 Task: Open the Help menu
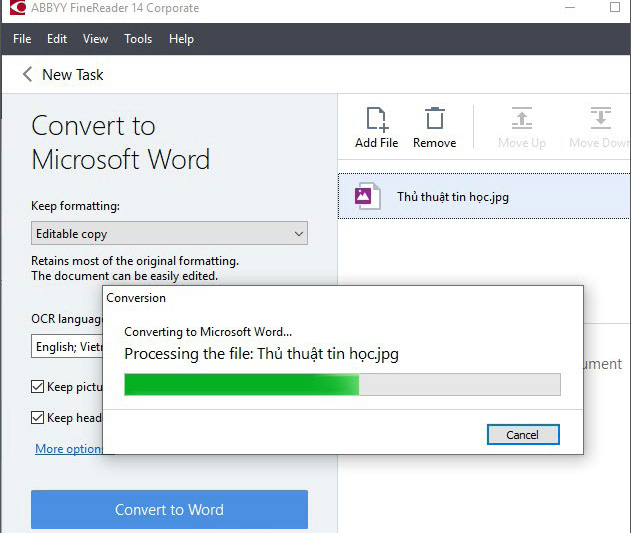(181, 39)
